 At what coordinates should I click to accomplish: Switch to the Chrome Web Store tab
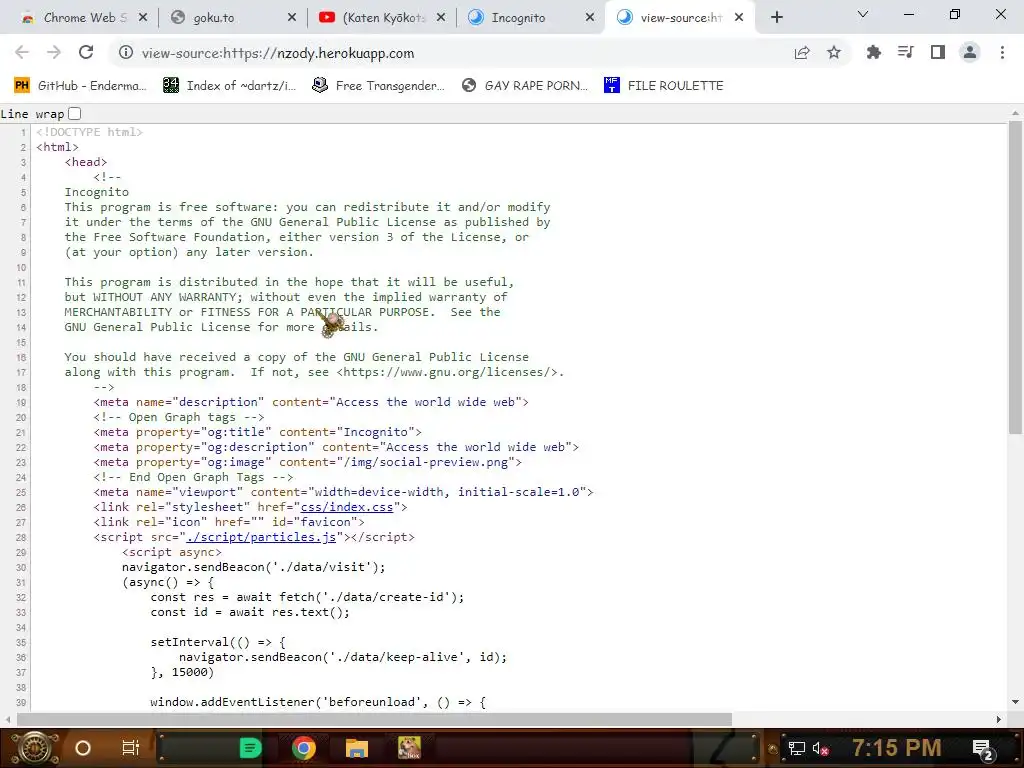[x=84, y=18]
